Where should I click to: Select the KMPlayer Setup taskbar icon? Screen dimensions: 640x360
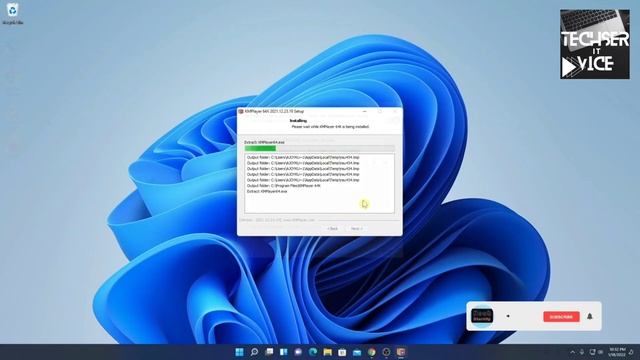401,352
